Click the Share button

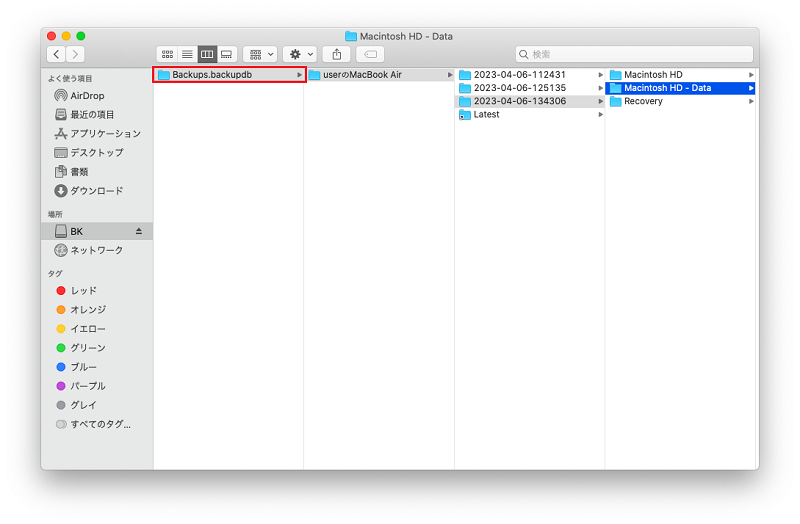tap(337, 54)
